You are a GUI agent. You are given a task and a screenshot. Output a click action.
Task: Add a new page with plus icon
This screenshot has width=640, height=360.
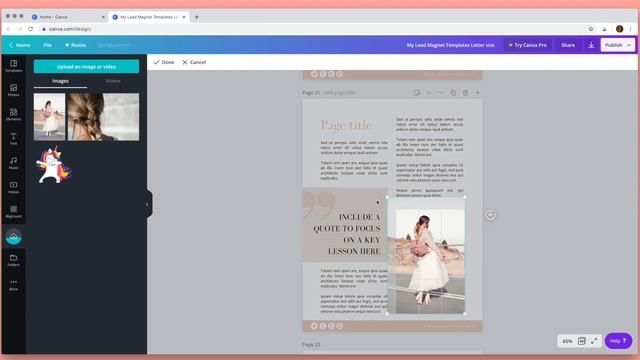(478, 93)
